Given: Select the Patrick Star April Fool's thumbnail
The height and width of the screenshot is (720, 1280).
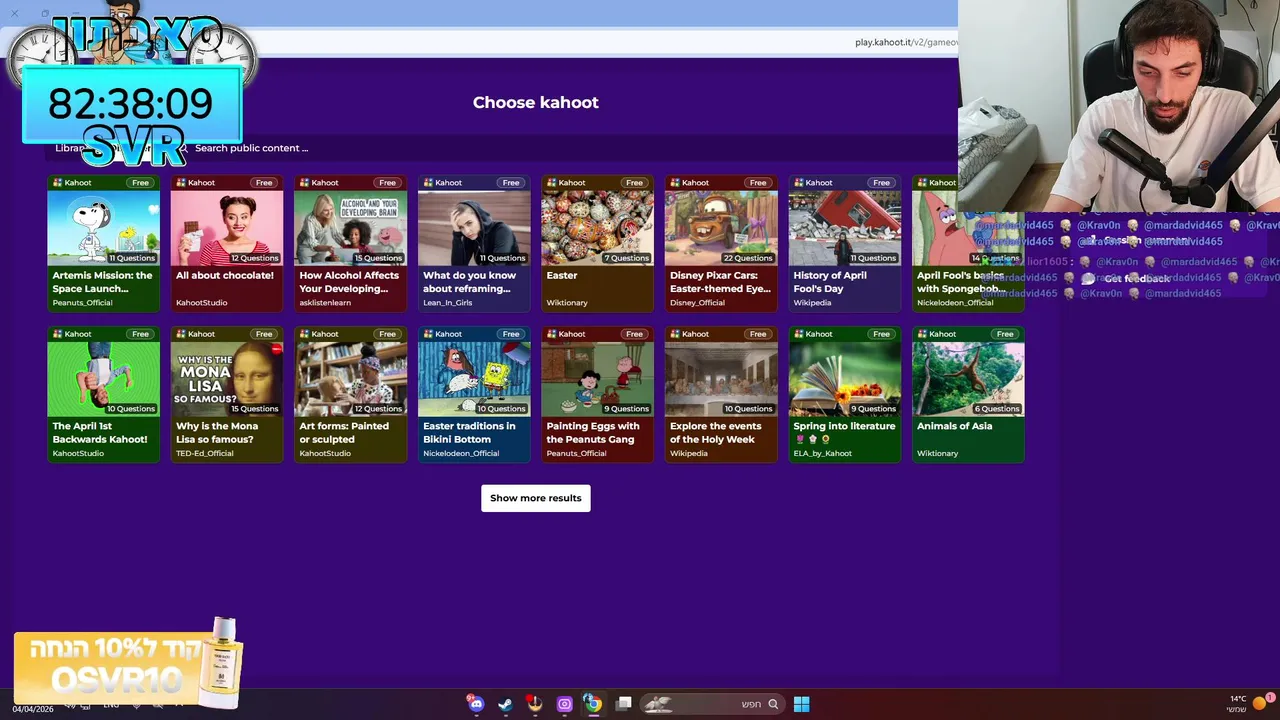Looking at the screenshot, I should tap(968, 228).
